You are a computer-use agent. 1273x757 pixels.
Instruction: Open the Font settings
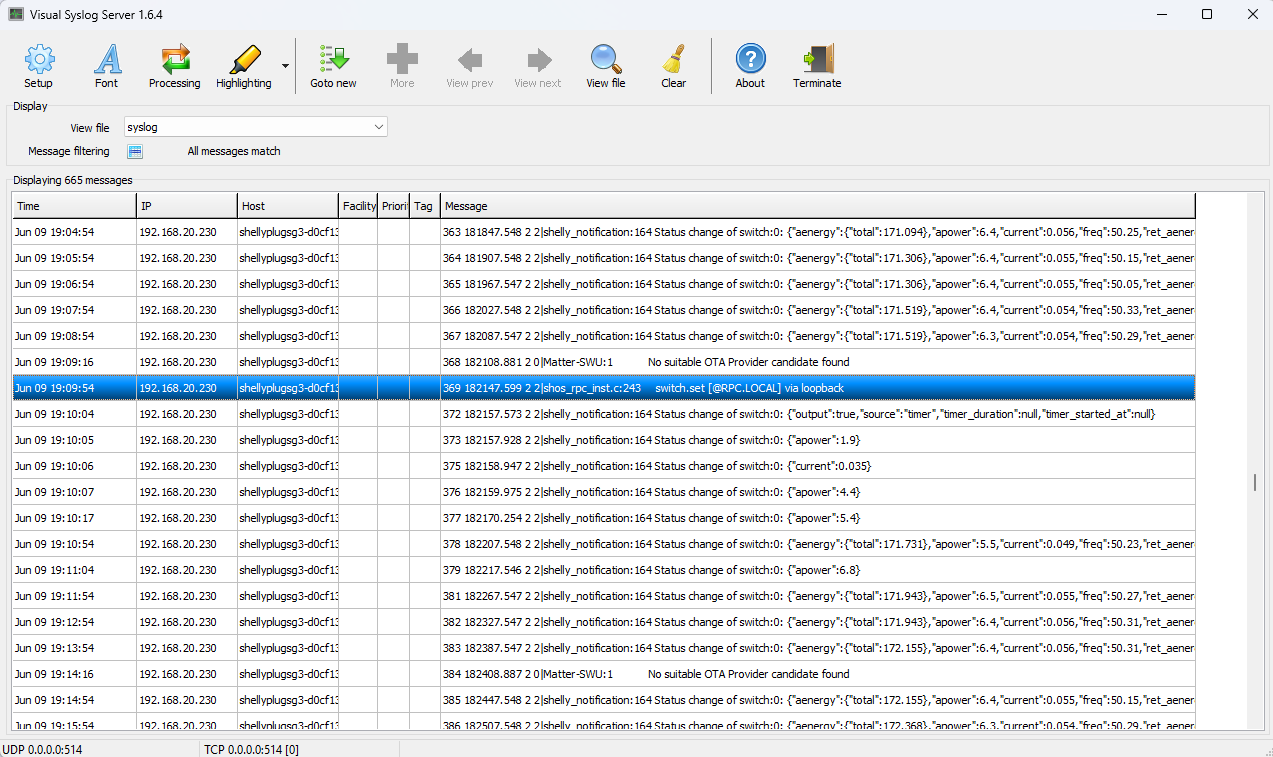point(106,67)
